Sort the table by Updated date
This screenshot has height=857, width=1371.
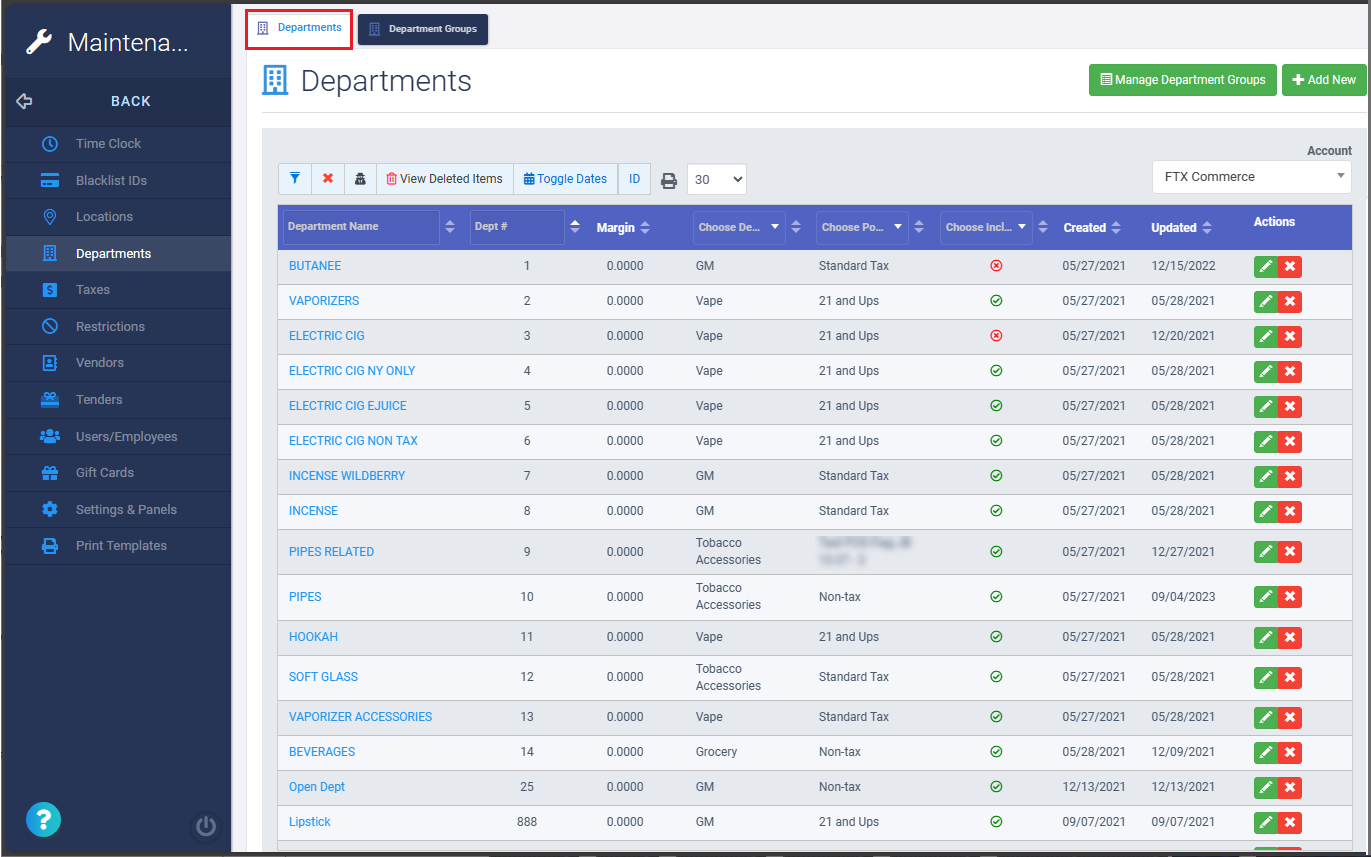[x=1207, y=228]
